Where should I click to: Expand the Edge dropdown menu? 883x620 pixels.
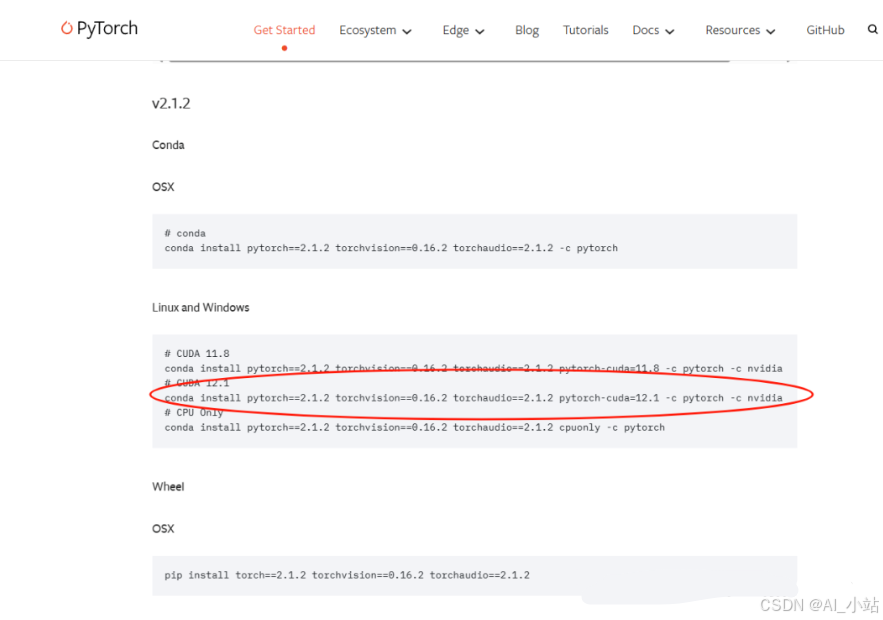tap(463, 30)
